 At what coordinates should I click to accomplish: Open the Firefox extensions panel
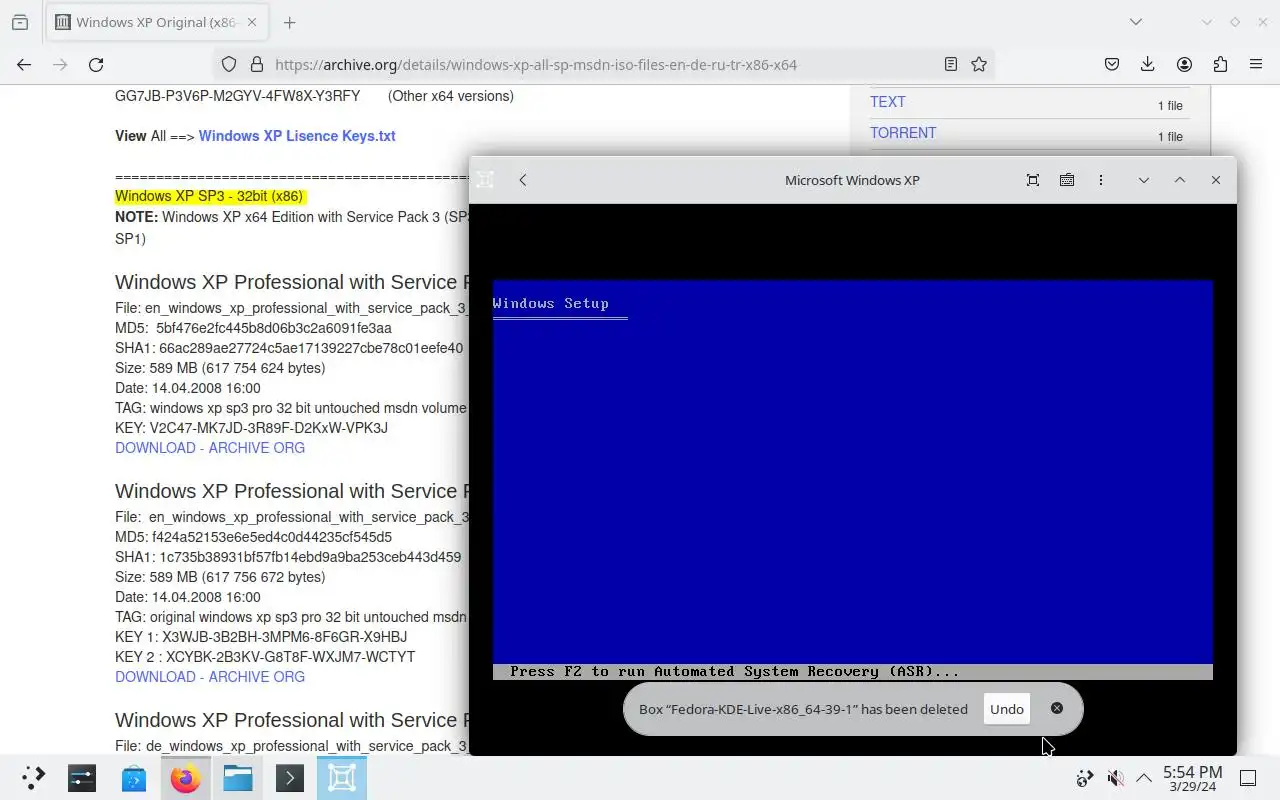(x=1220, y=64)
